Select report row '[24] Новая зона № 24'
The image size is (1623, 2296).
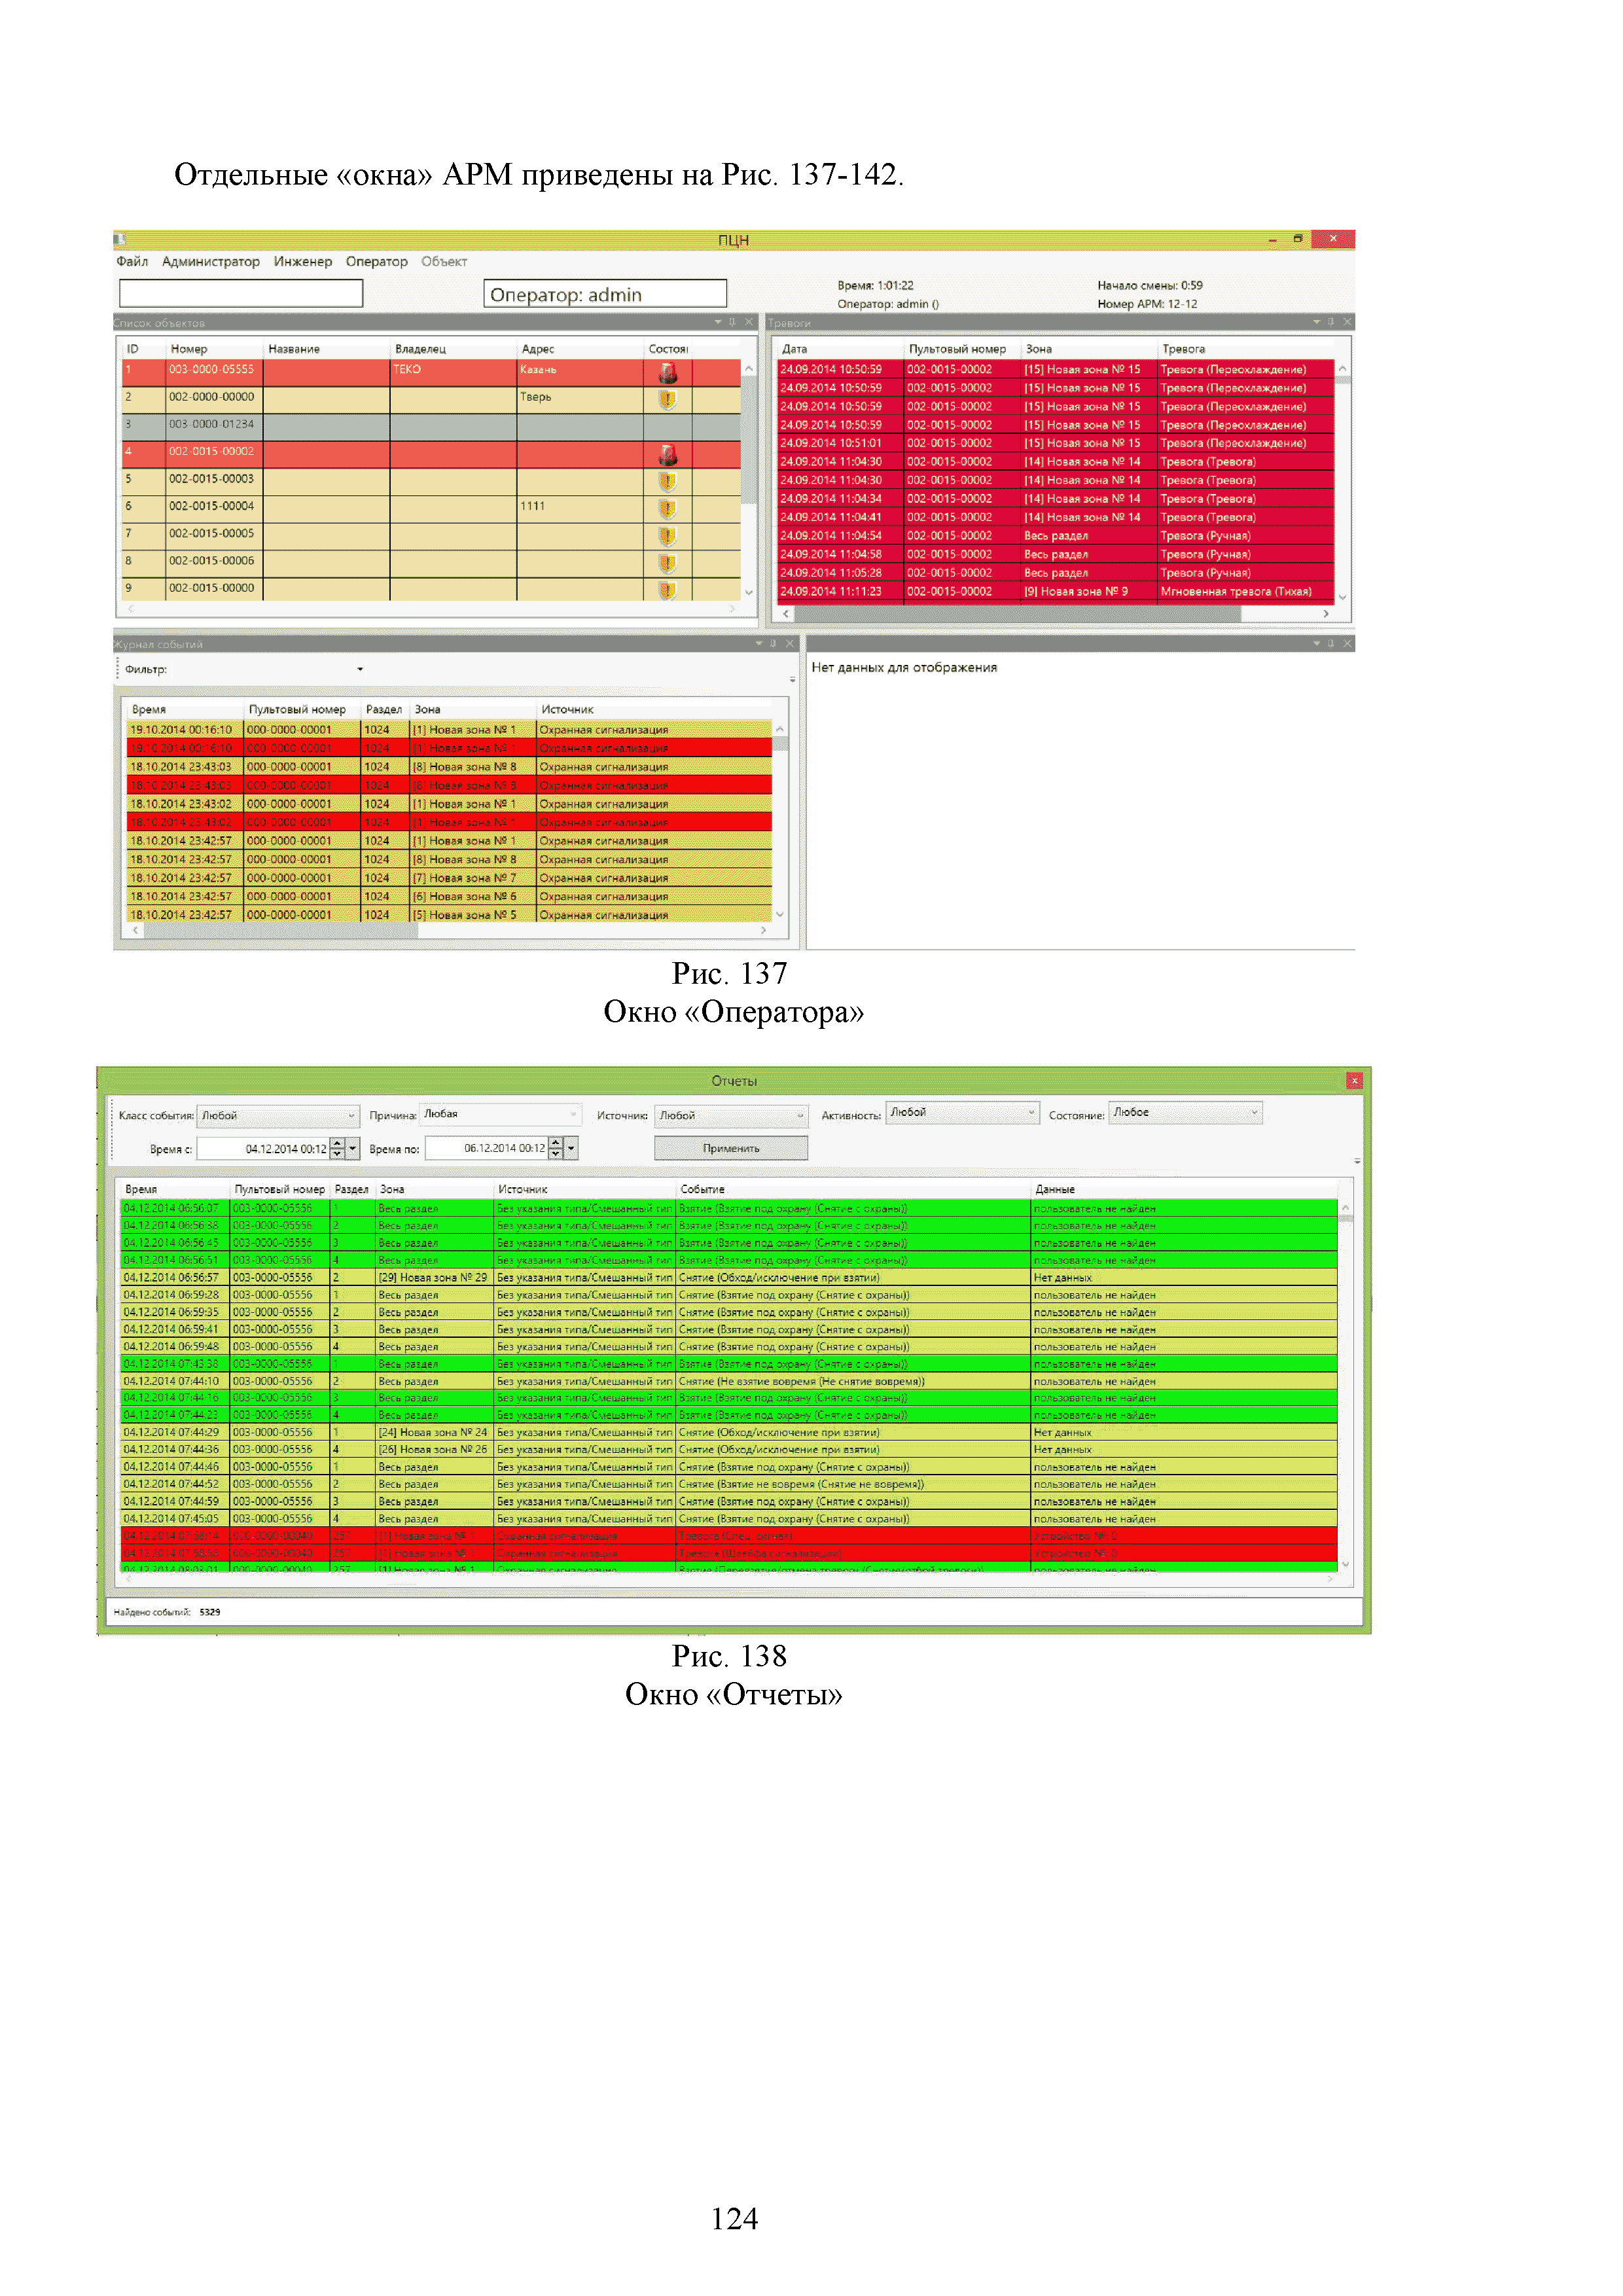[729, 1432]
